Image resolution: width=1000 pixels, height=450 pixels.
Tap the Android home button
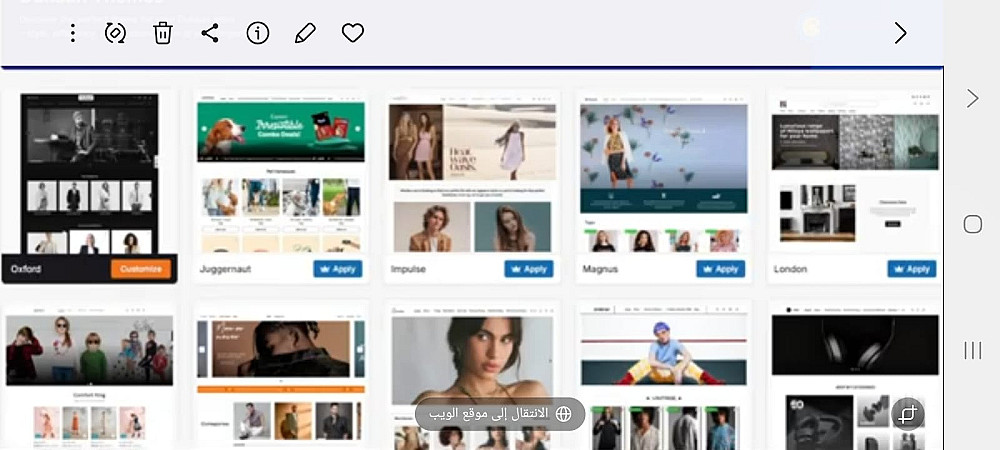pos(973,224)
